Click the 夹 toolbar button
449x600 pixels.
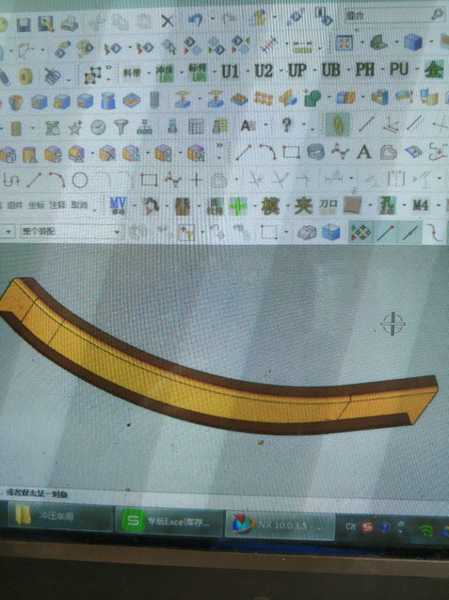(x=302, y=205)
